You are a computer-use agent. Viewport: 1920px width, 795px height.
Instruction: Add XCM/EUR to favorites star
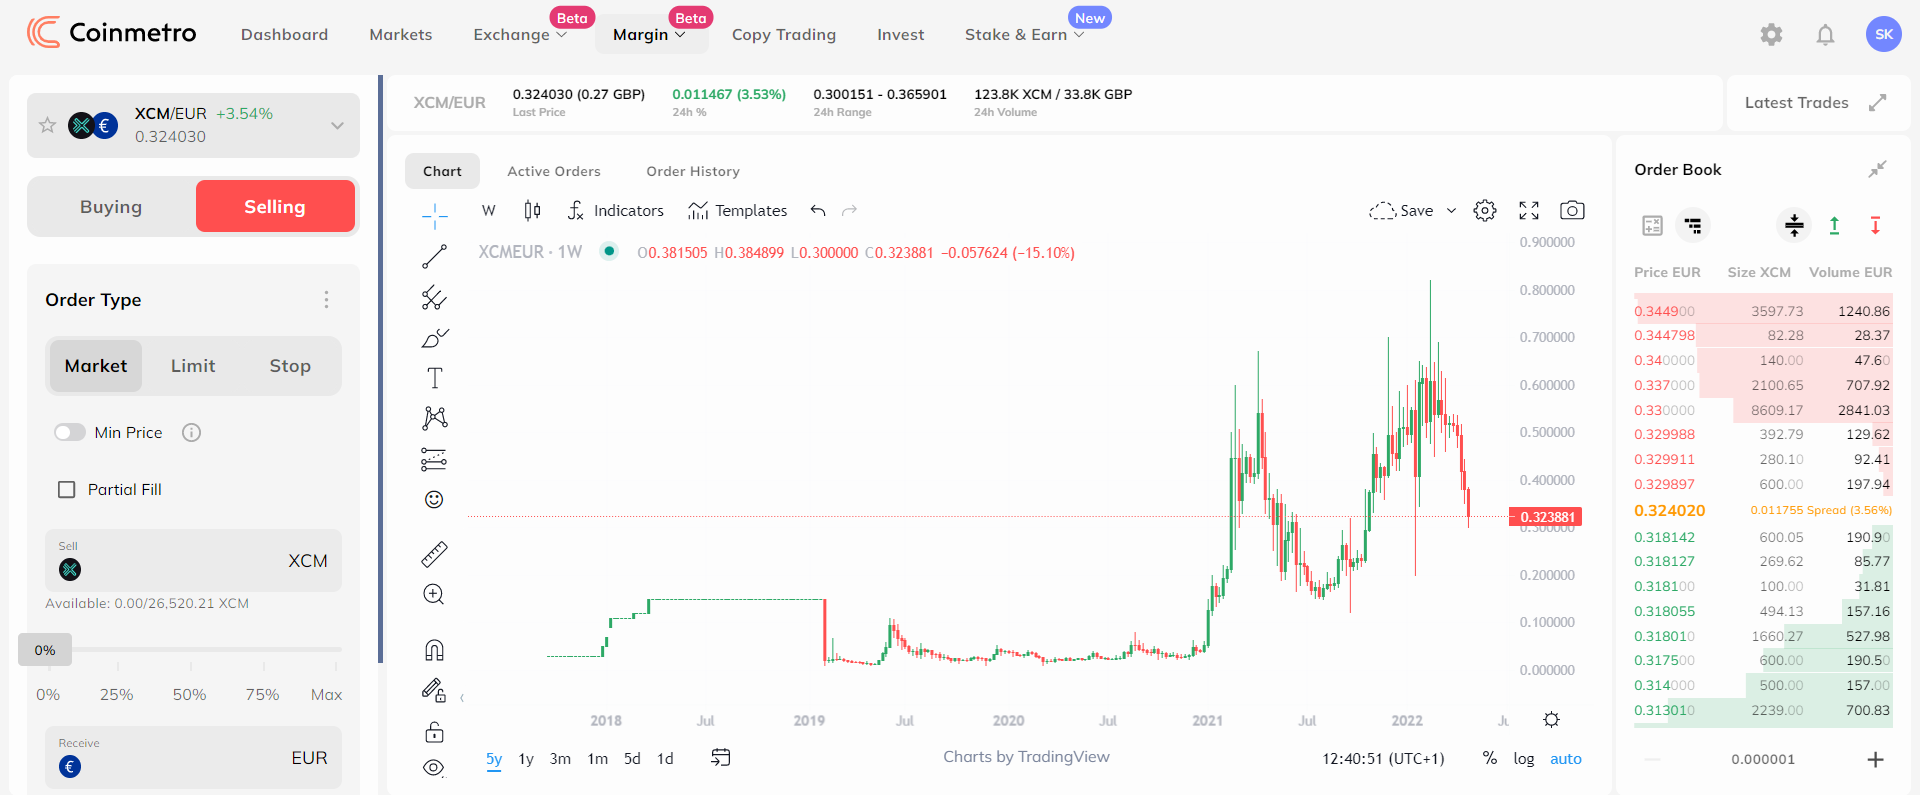click(47, 125)
